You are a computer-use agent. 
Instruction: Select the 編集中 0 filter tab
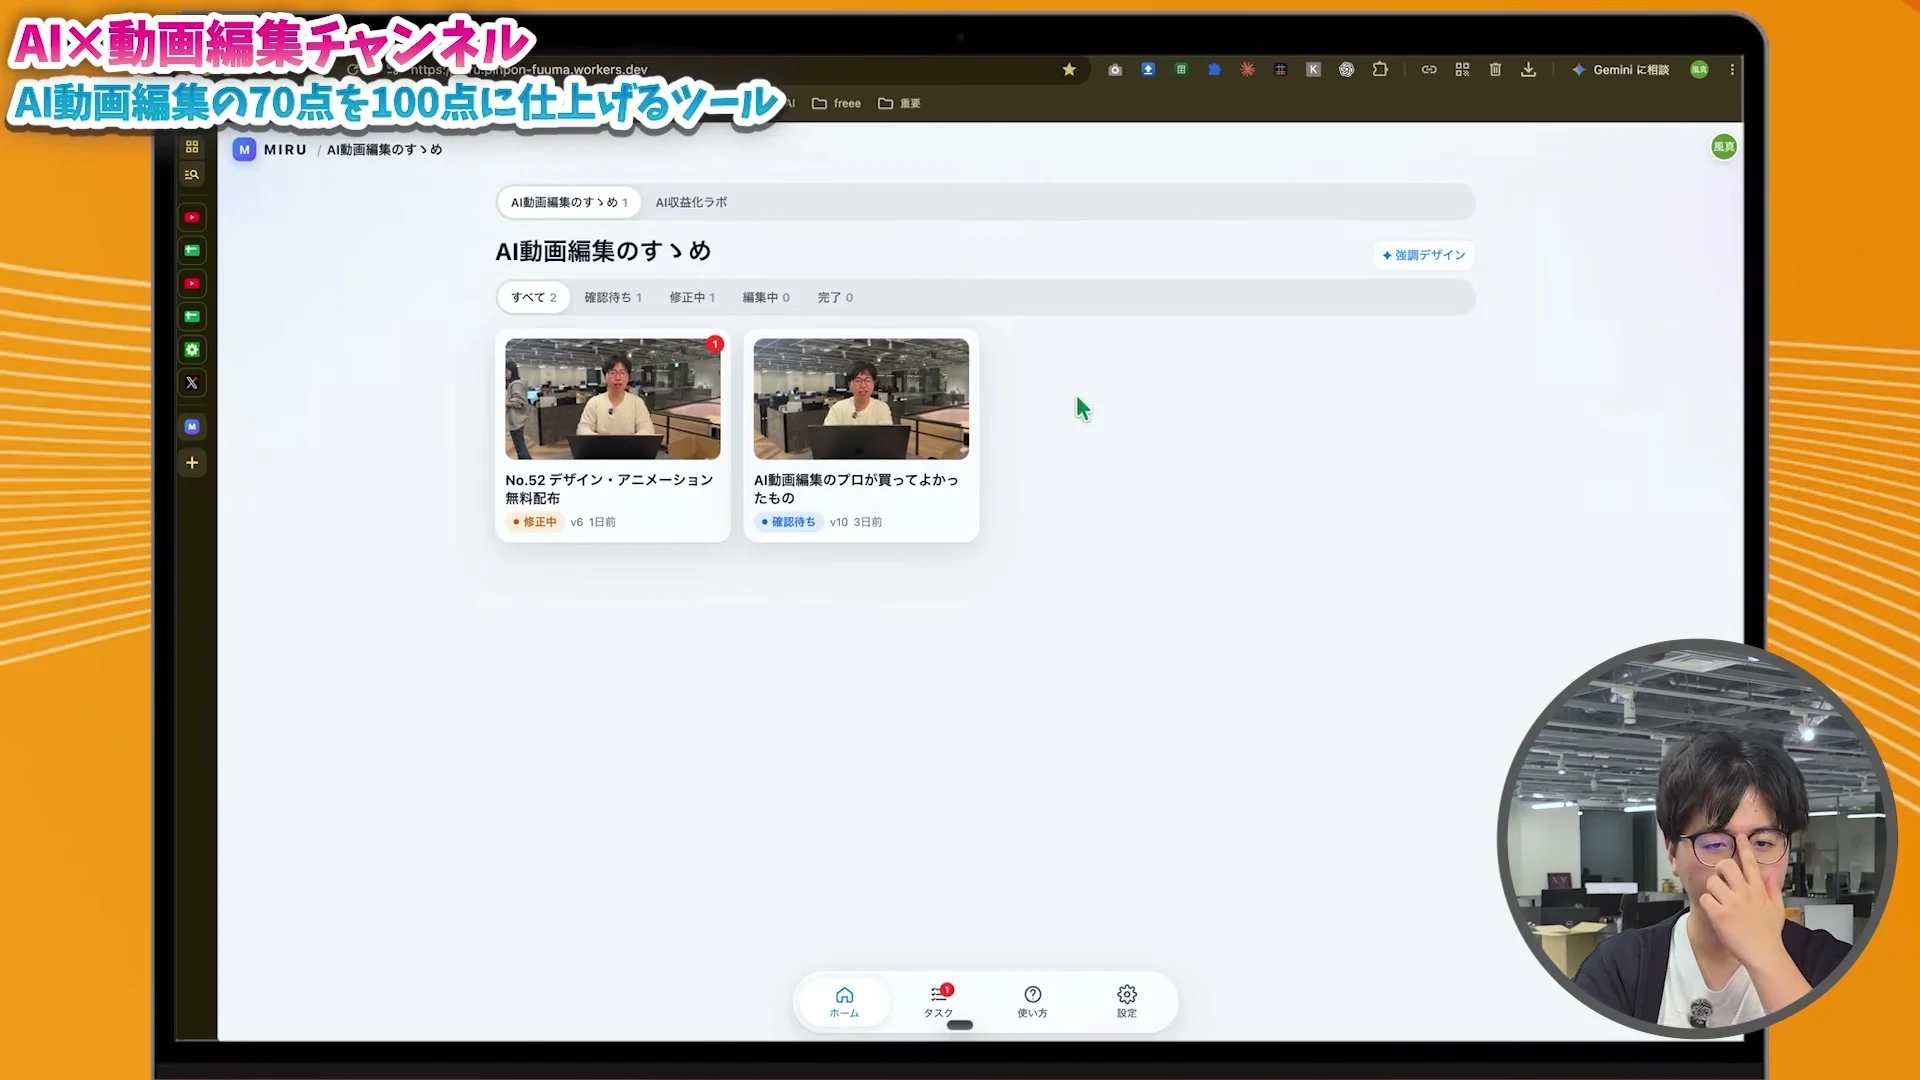(766, 297)
